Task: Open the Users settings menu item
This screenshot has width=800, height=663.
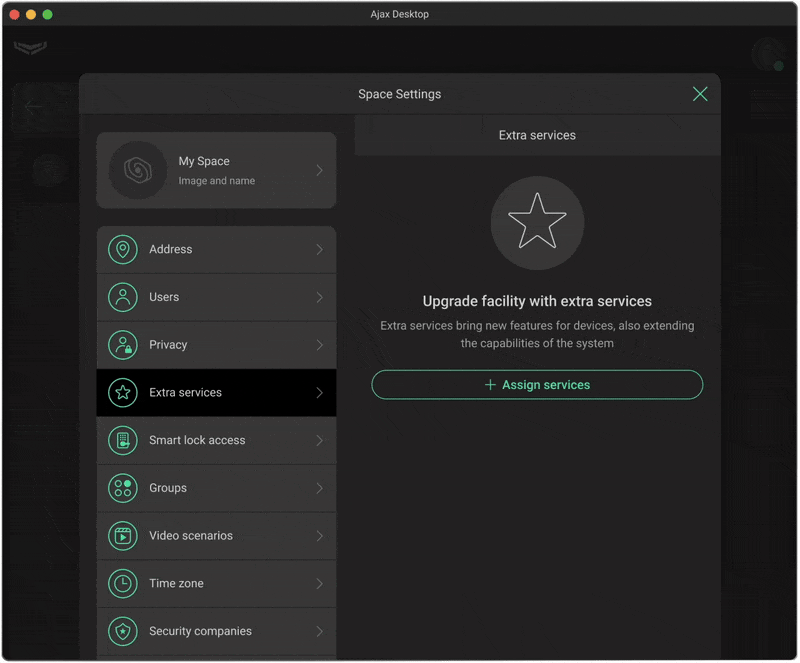Action: point(216,297)
